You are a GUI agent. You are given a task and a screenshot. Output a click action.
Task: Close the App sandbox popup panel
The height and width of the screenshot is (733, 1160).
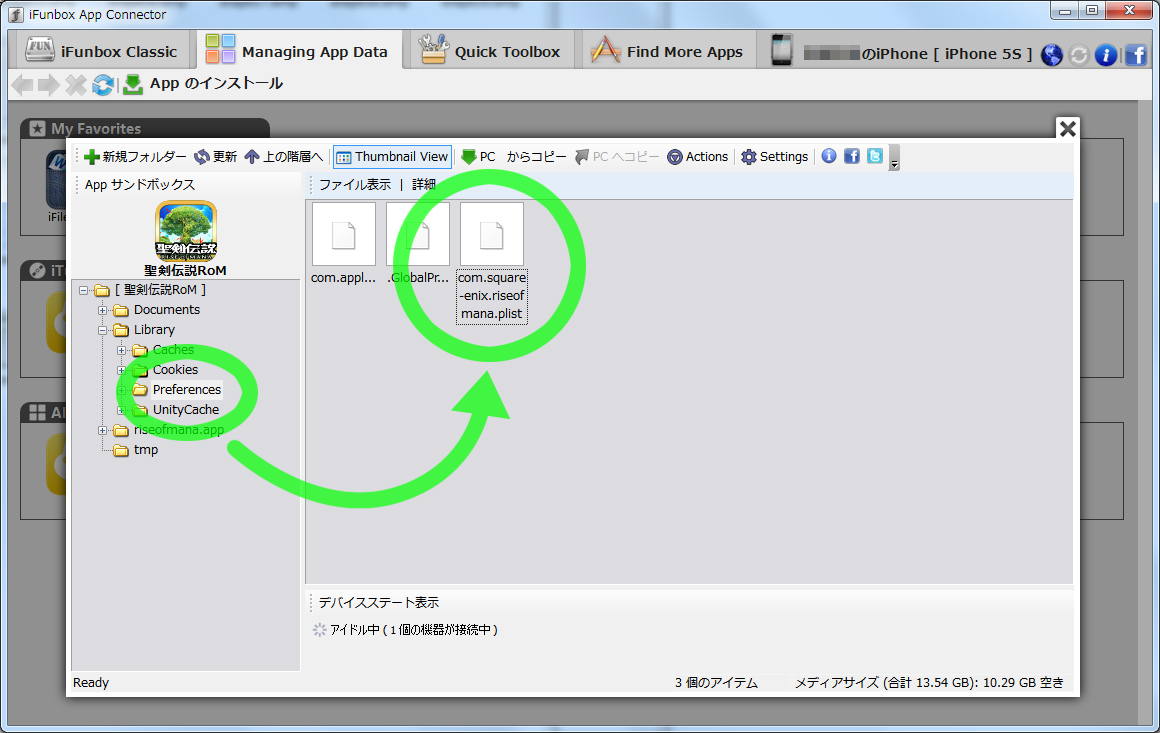(x=1068, y=129)
